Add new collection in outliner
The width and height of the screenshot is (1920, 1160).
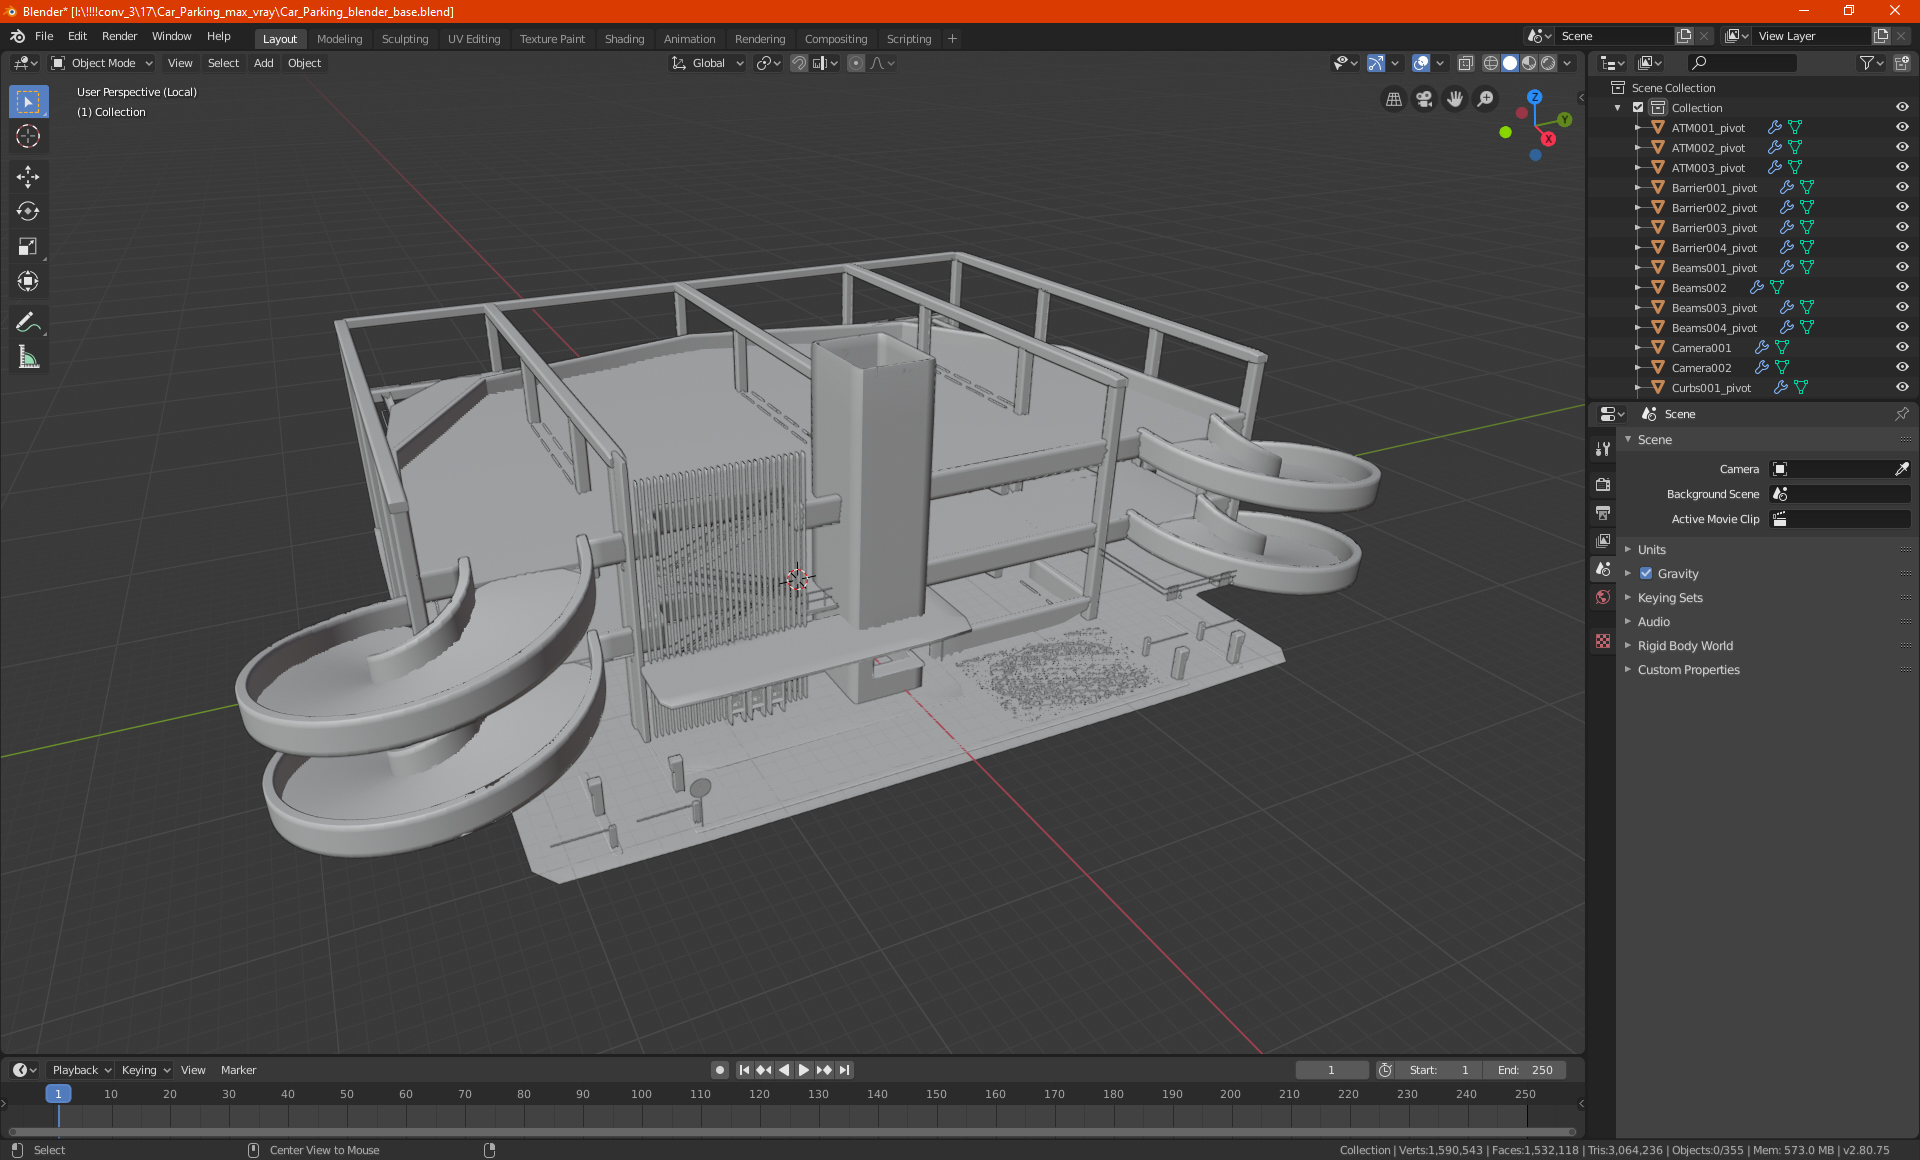[x=1902, y=63]
